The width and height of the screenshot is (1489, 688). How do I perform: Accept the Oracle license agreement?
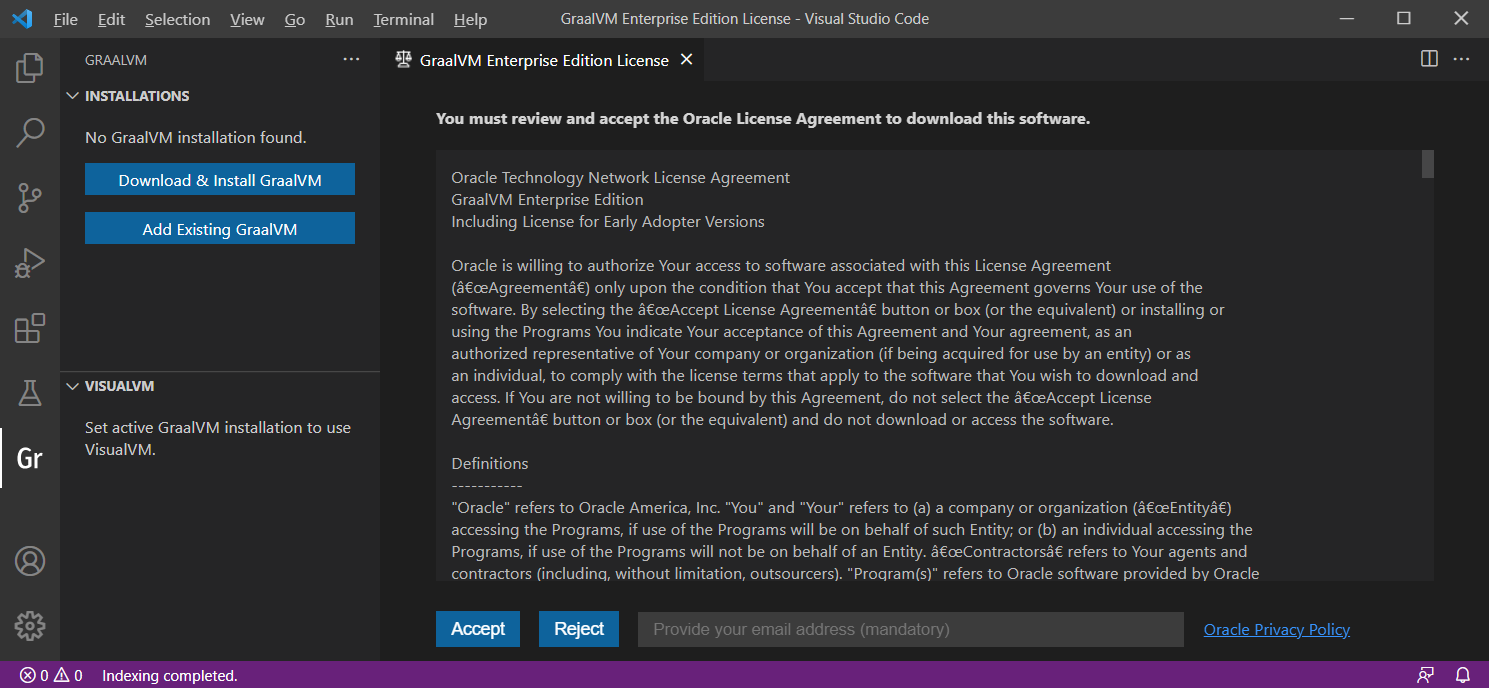[x=478, y=629]
